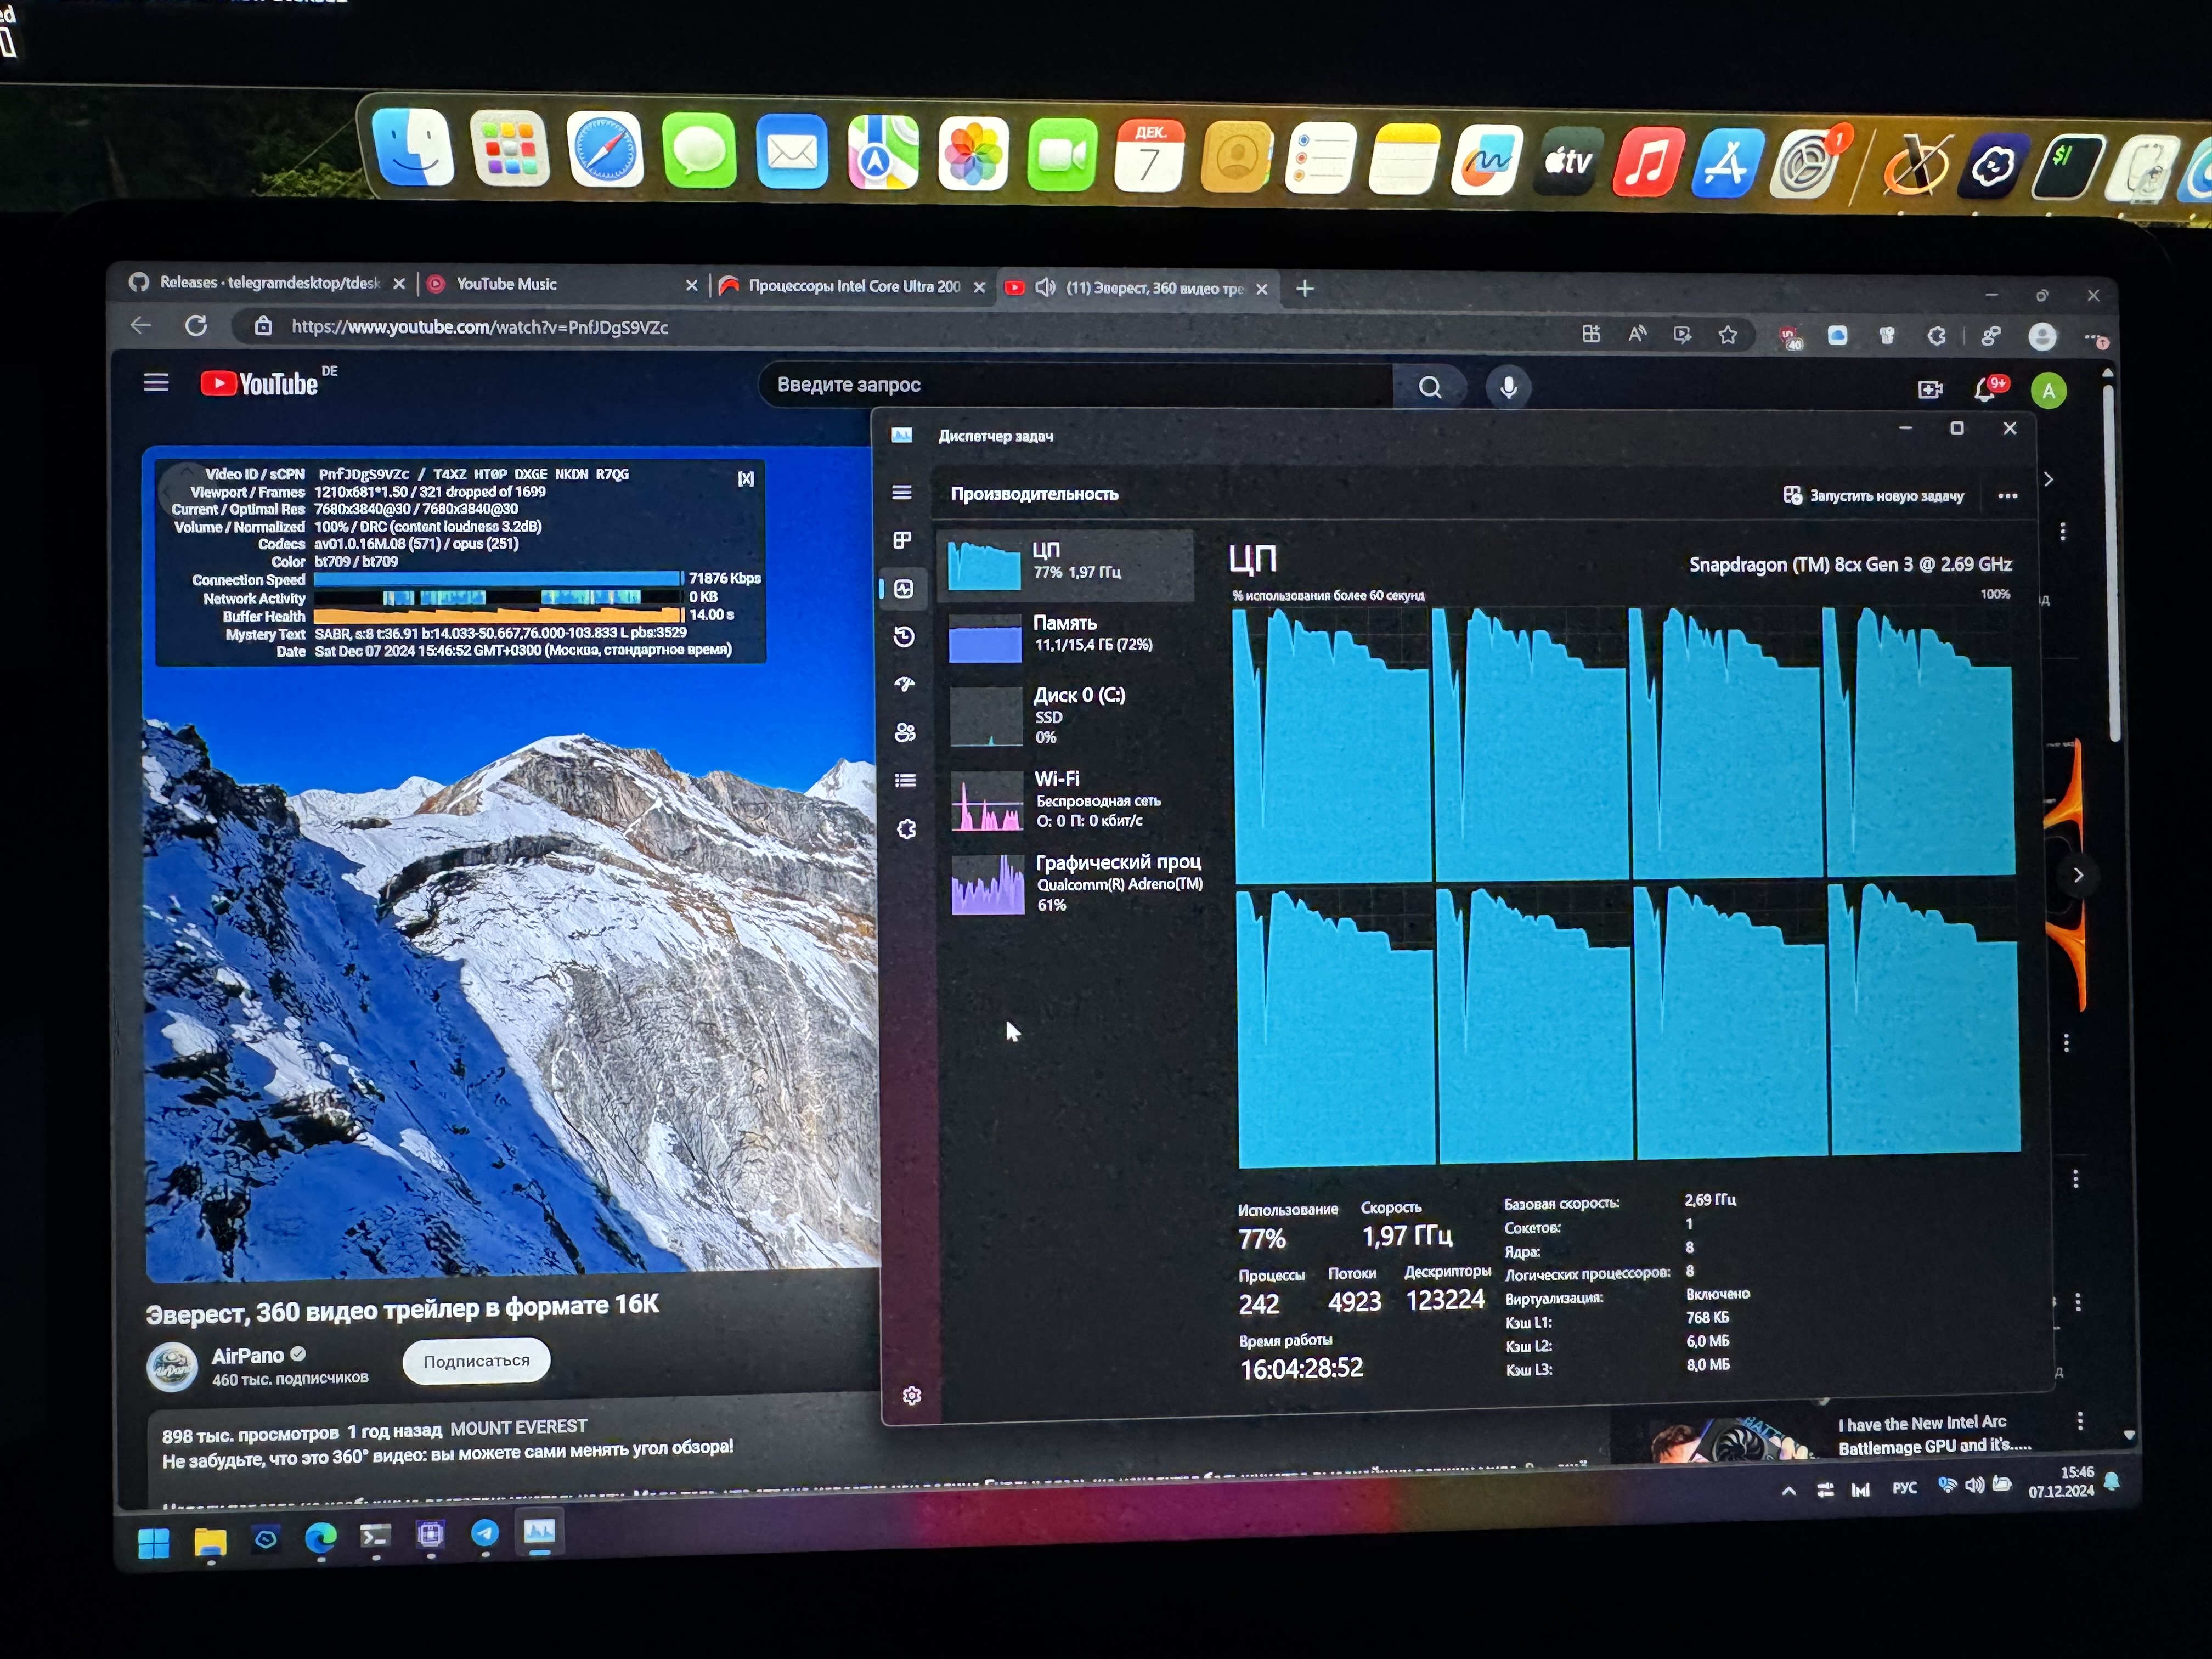Open Startup apps page in Task Manager
2212x1659 pixels.
pos(905,685)
